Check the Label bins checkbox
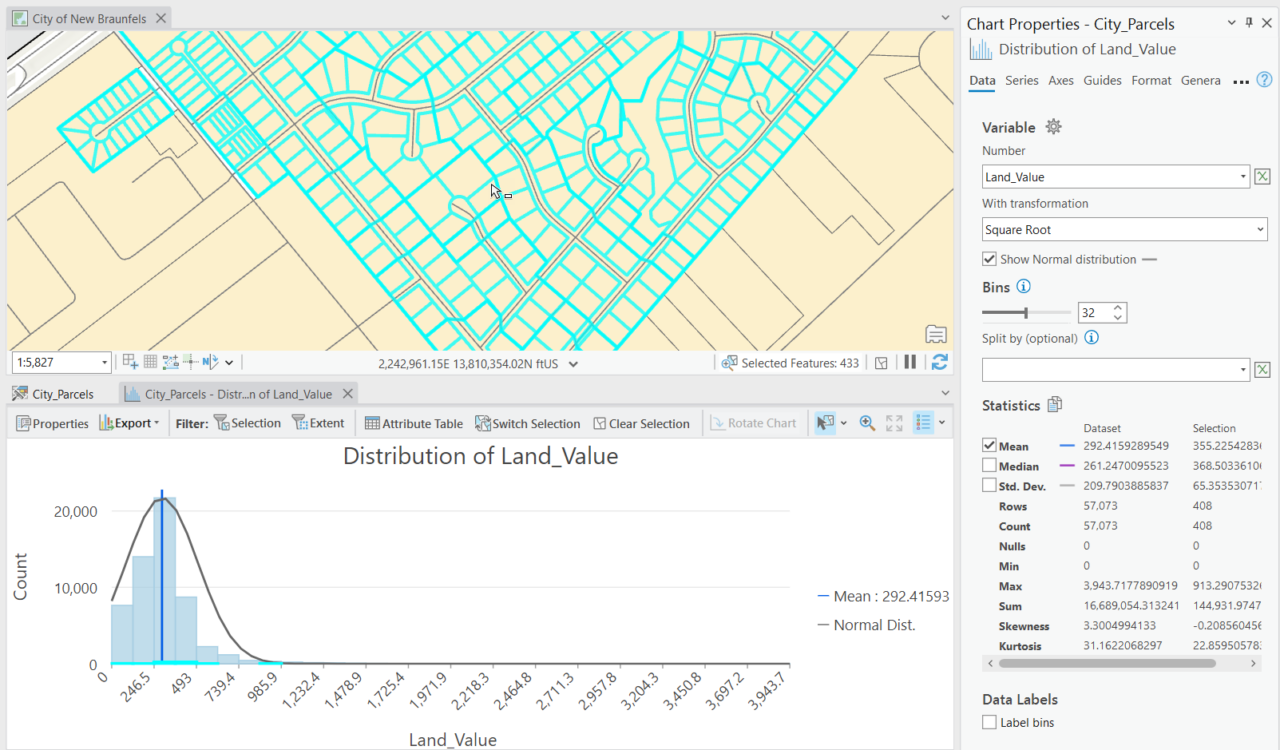Screen dimensions: 1280x750 [990, 722]
